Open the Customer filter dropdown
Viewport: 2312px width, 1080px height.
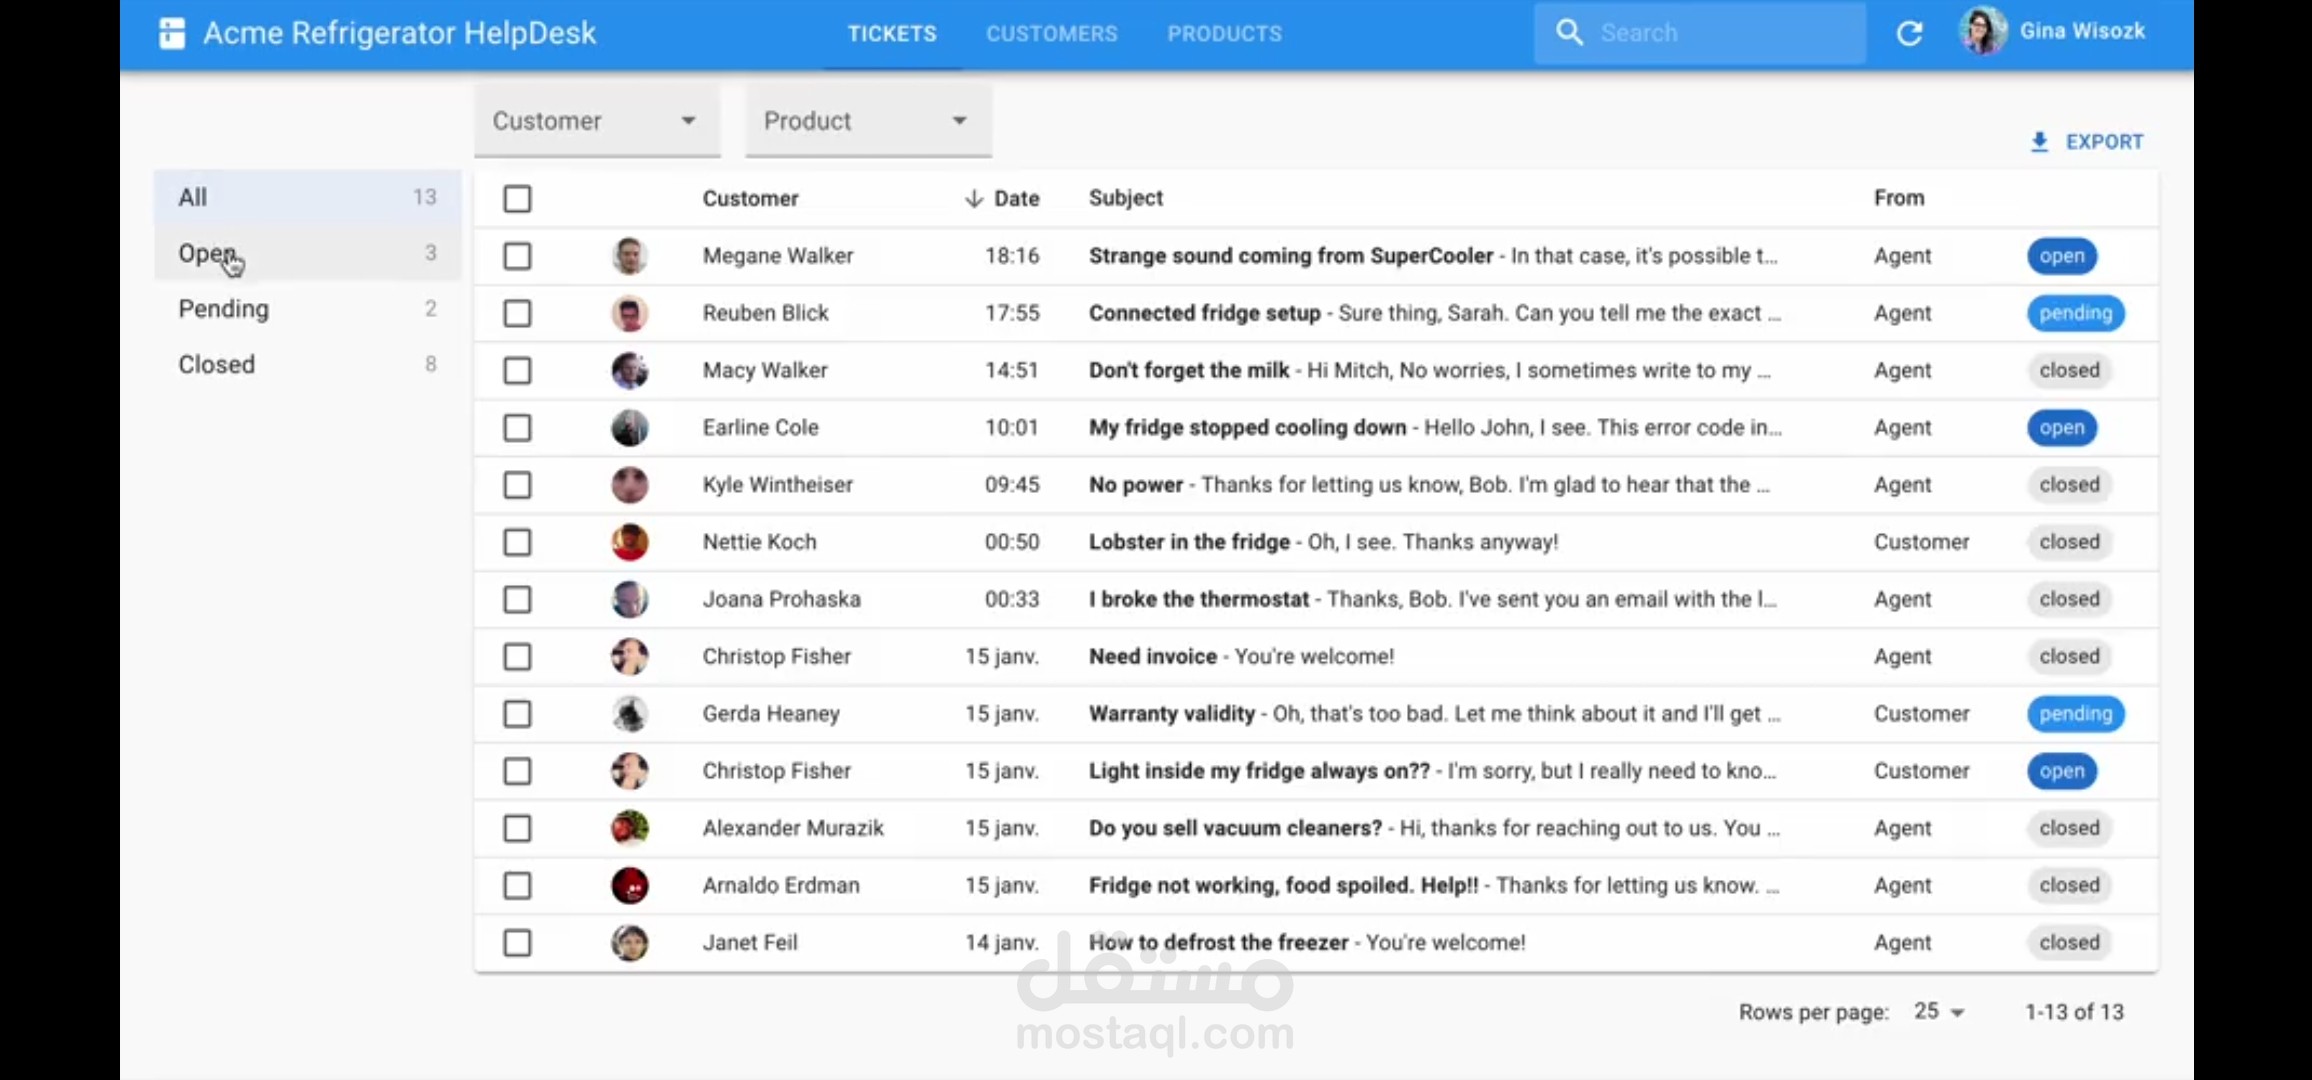tap(597, 121)
